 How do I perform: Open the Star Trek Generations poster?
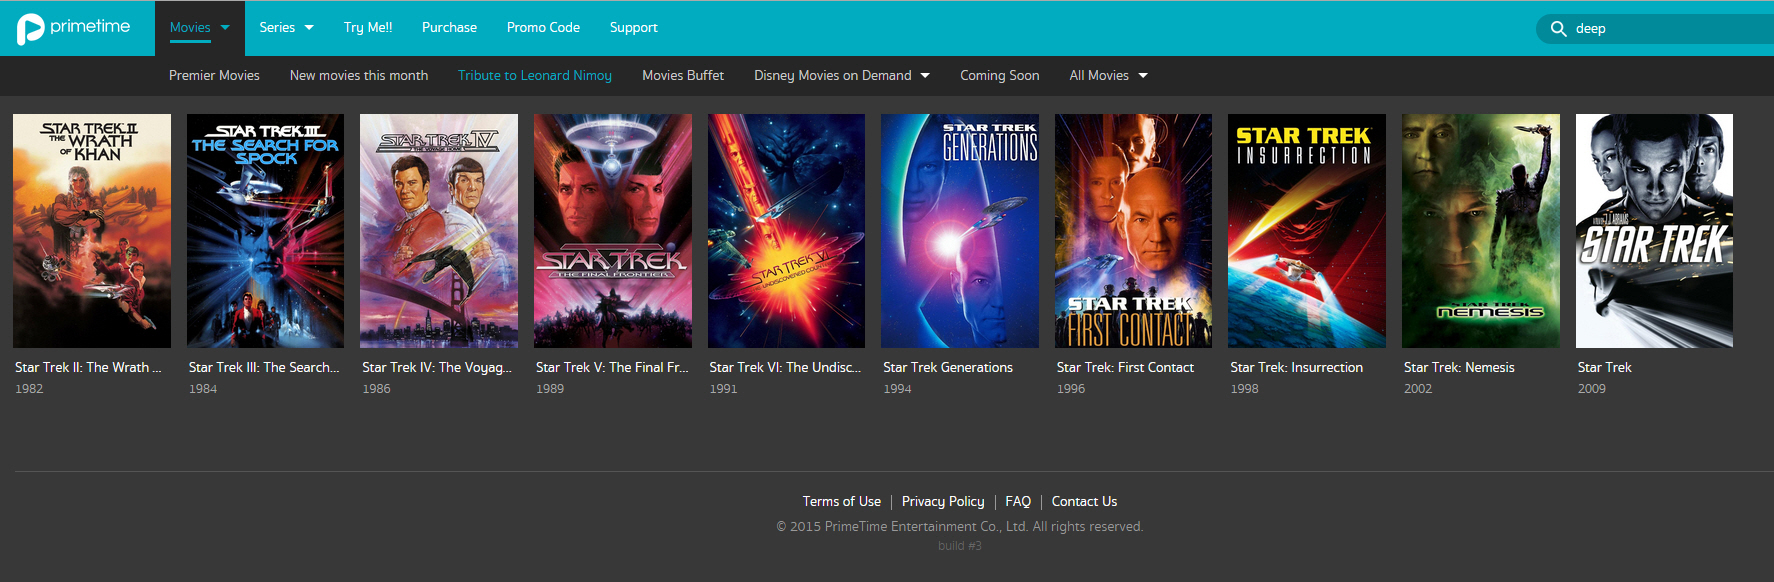[x=960, y=231]
